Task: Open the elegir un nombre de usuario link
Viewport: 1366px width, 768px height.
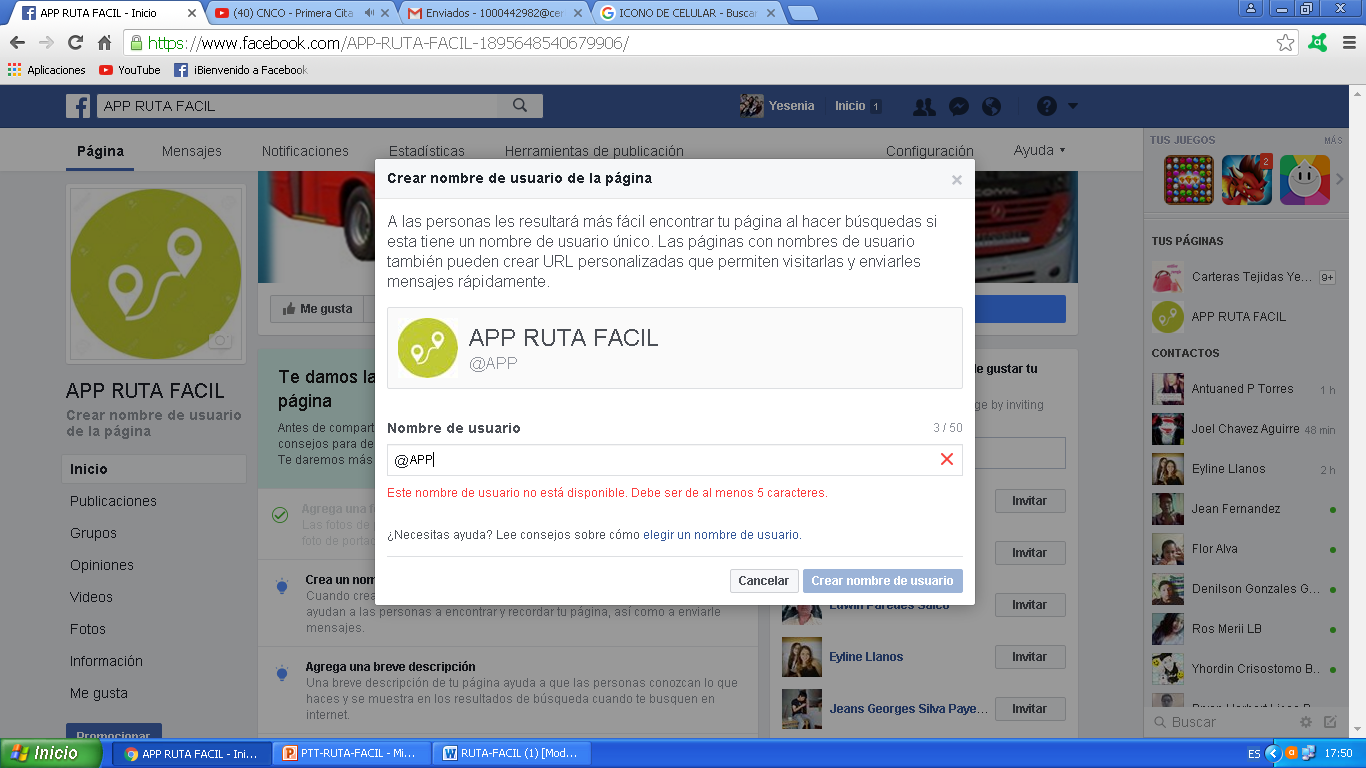Action: (x=721, y=535)
